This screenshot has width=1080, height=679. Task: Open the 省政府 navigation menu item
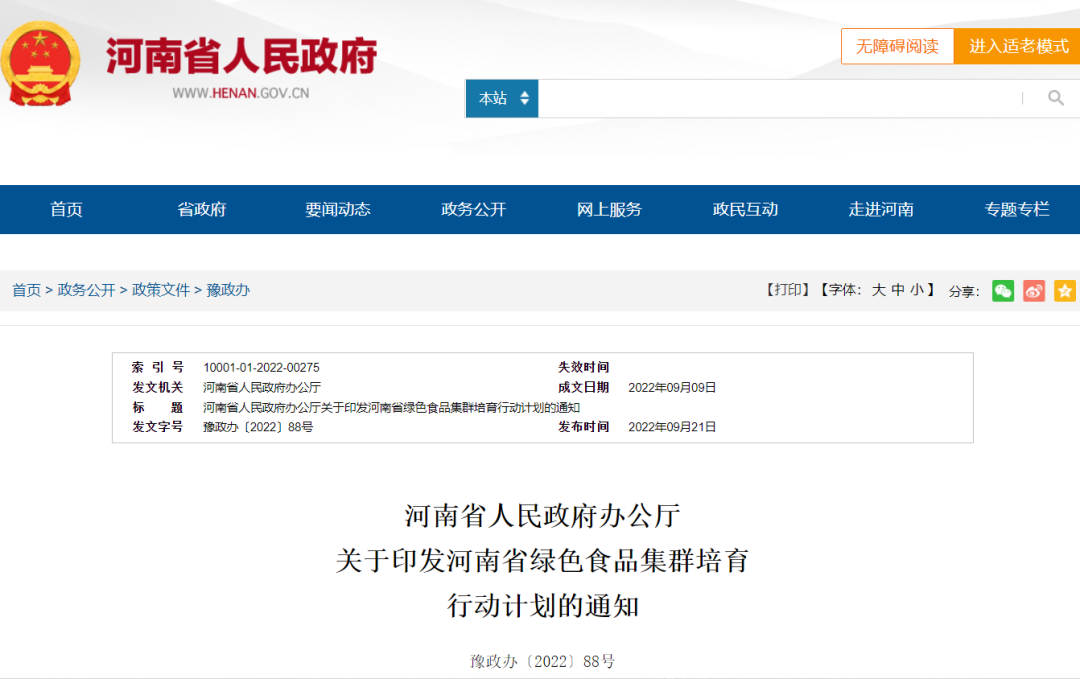point(202,209)
